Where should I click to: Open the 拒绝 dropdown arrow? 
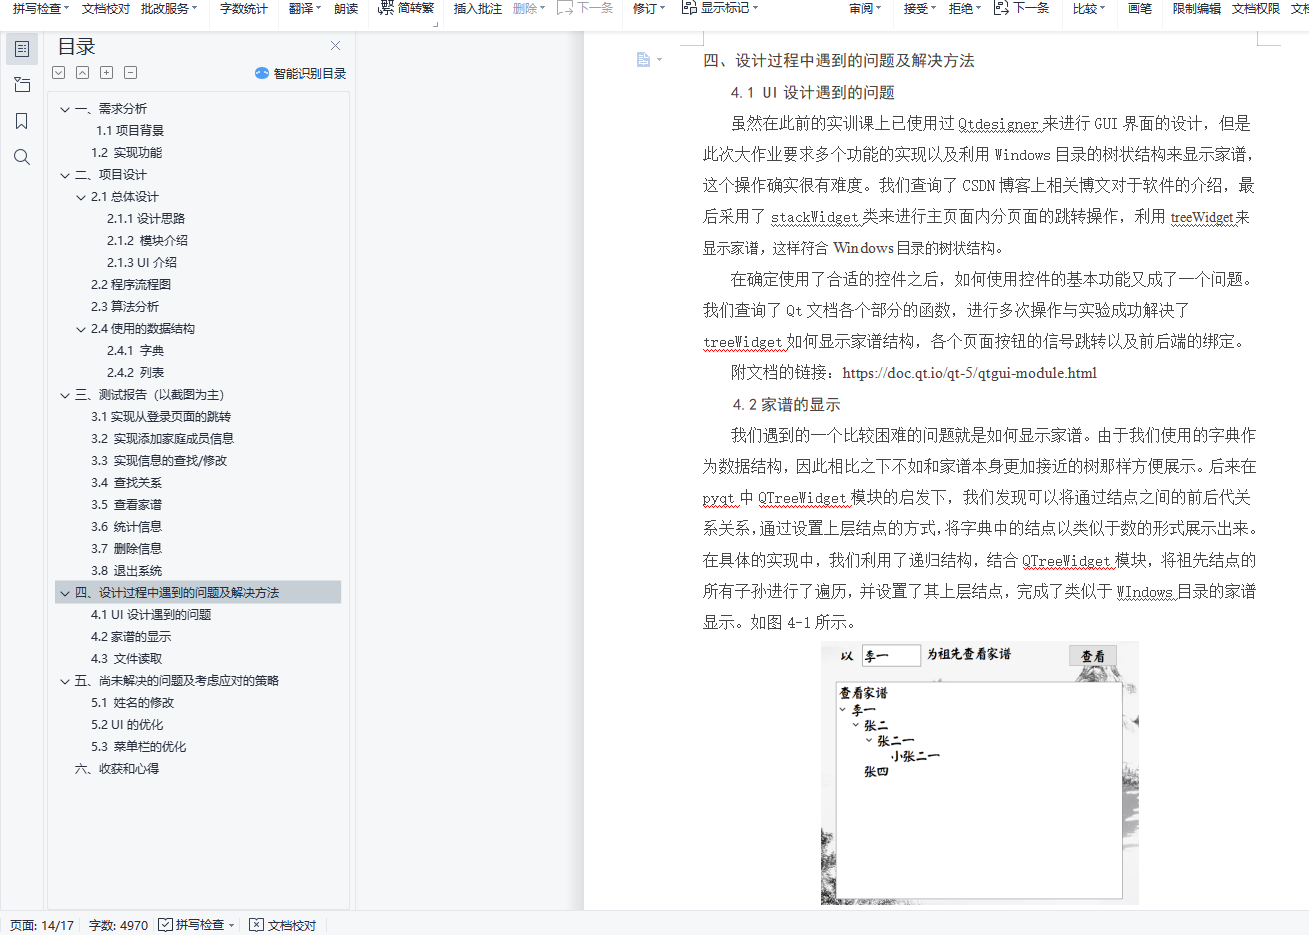pos(978,8)
